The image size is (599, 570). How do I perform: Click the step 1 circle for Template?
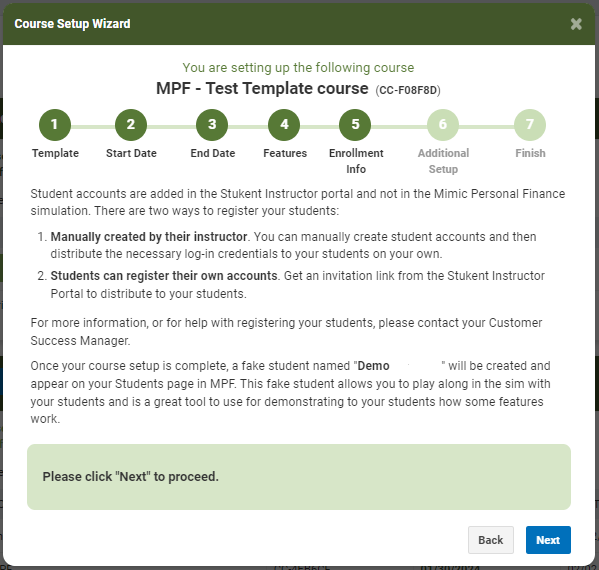(55, 125)
